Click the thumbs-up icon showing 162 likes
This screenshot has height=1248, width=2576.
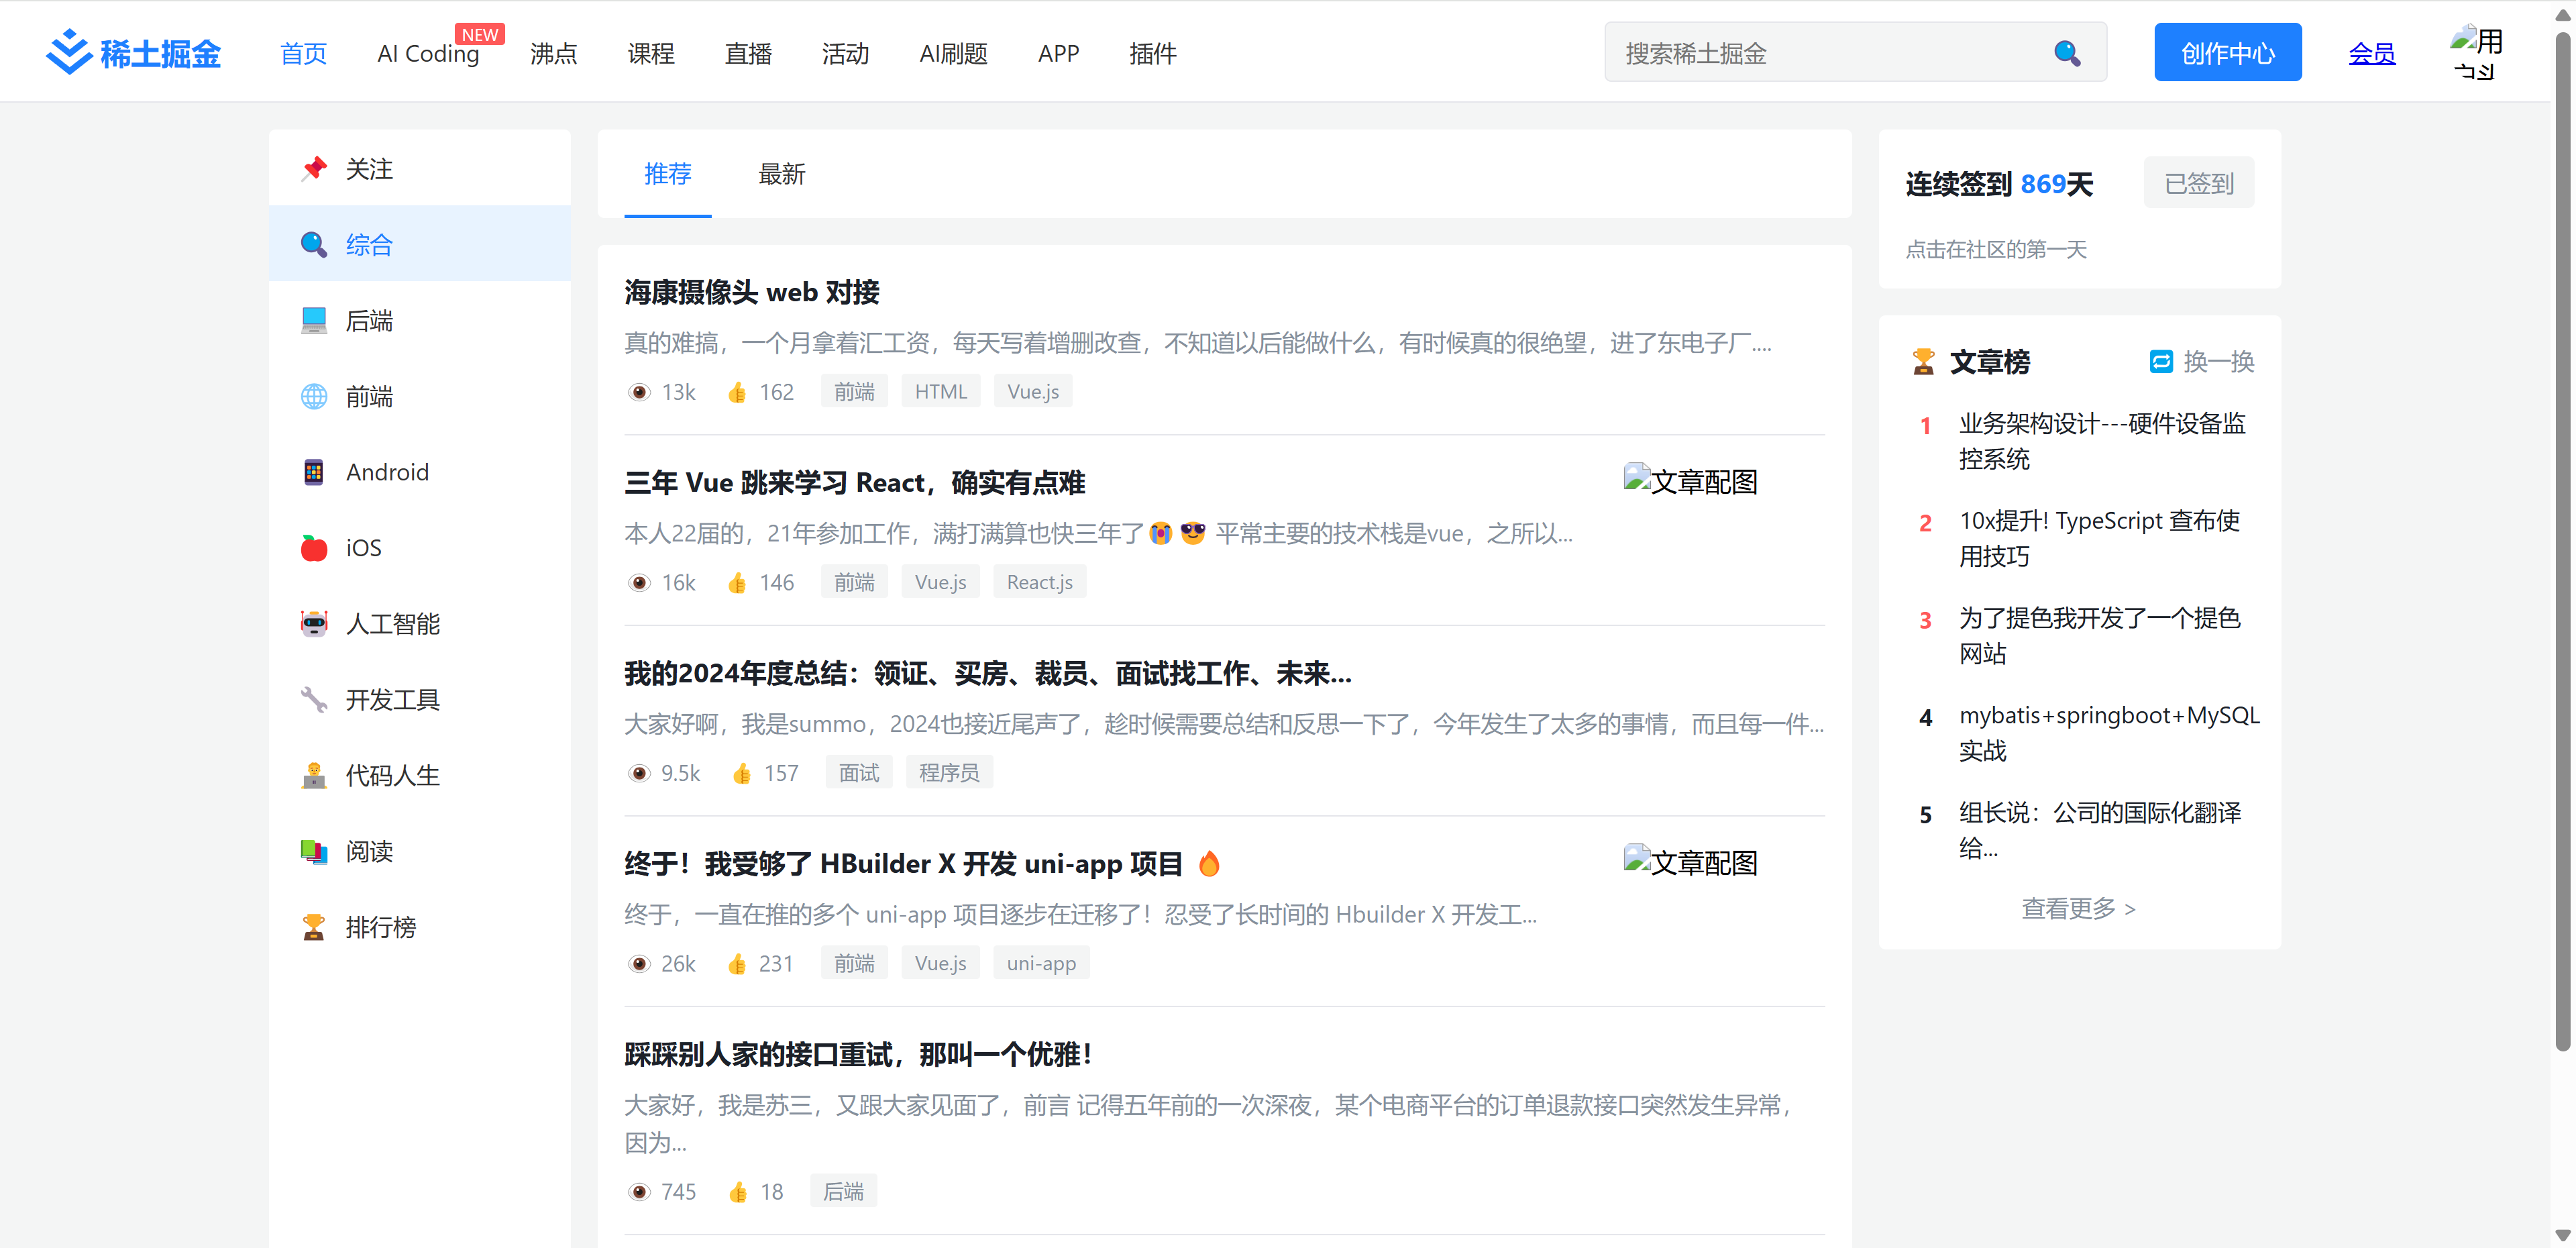click(737, 392)
